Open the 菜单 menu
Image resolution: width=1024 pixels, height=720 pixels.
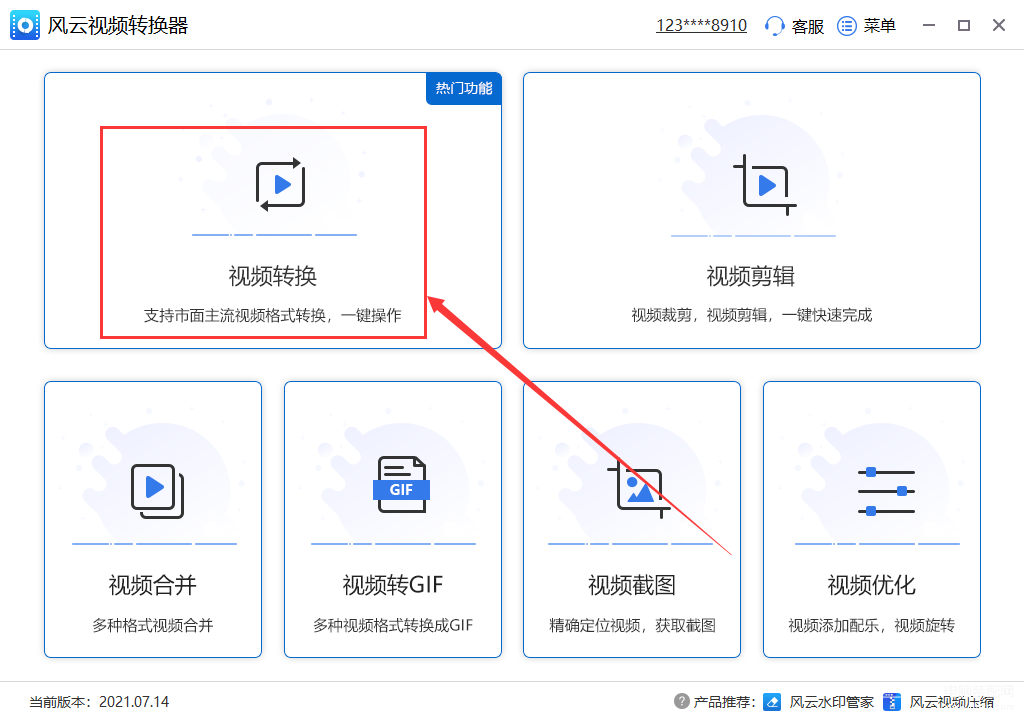[880, 26]
